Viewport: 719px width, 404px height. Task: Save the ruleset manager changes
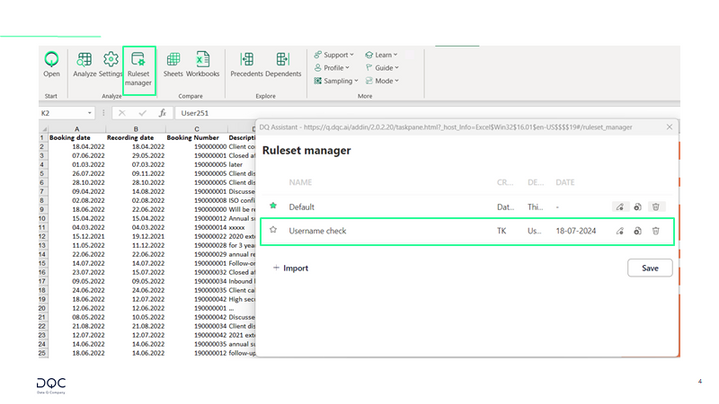tap(650, 268)
